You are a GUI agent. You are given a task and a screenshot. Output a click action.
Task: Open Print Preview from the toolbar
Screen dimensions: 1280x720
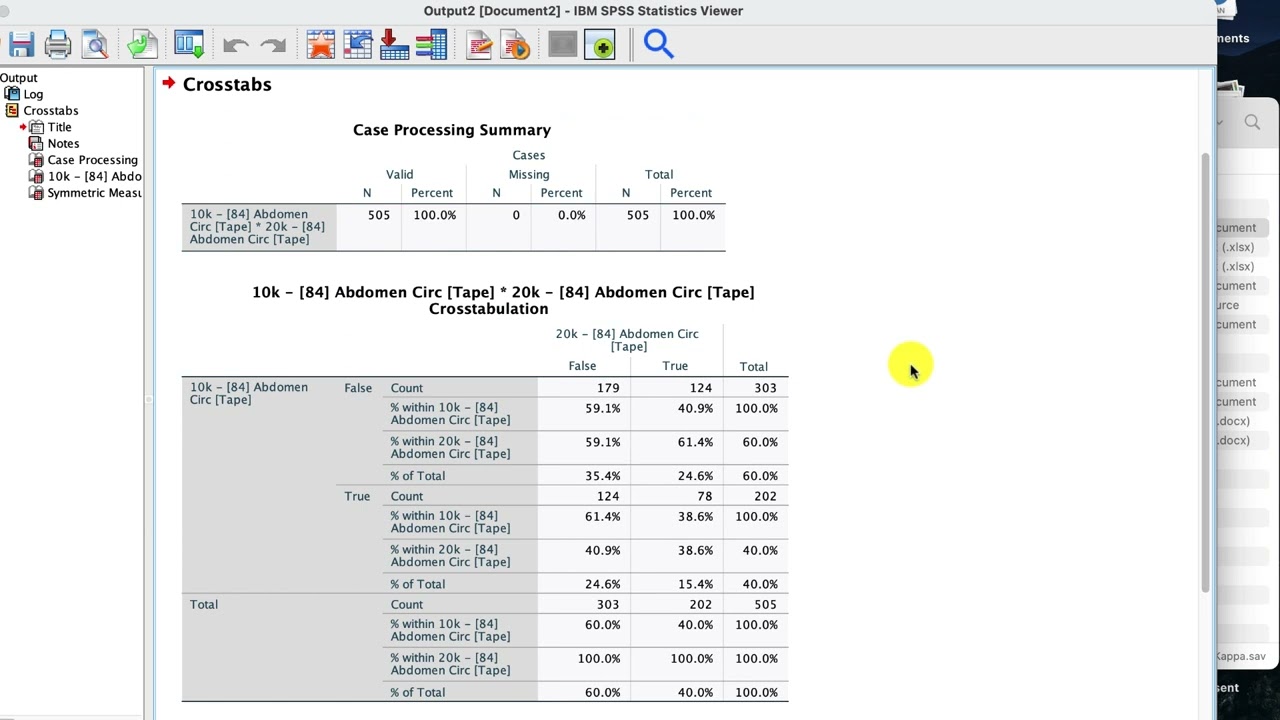click(95, 45)
